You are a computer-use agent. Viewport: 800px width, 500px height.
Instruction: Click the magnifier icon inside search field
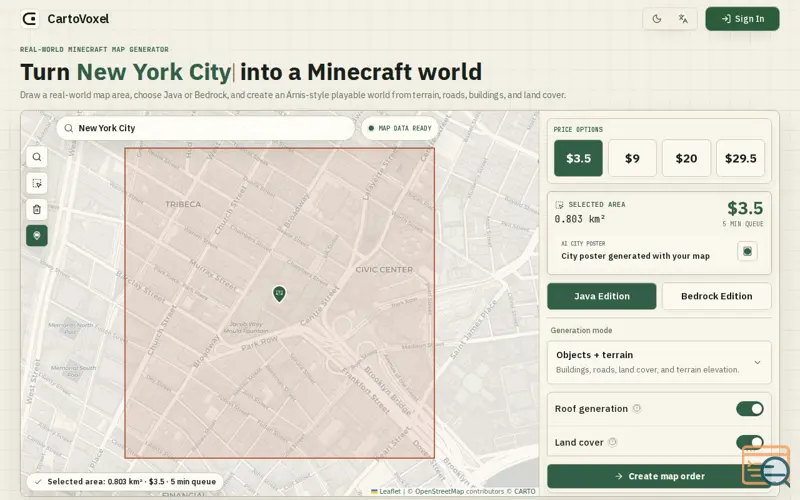(68, 128)
